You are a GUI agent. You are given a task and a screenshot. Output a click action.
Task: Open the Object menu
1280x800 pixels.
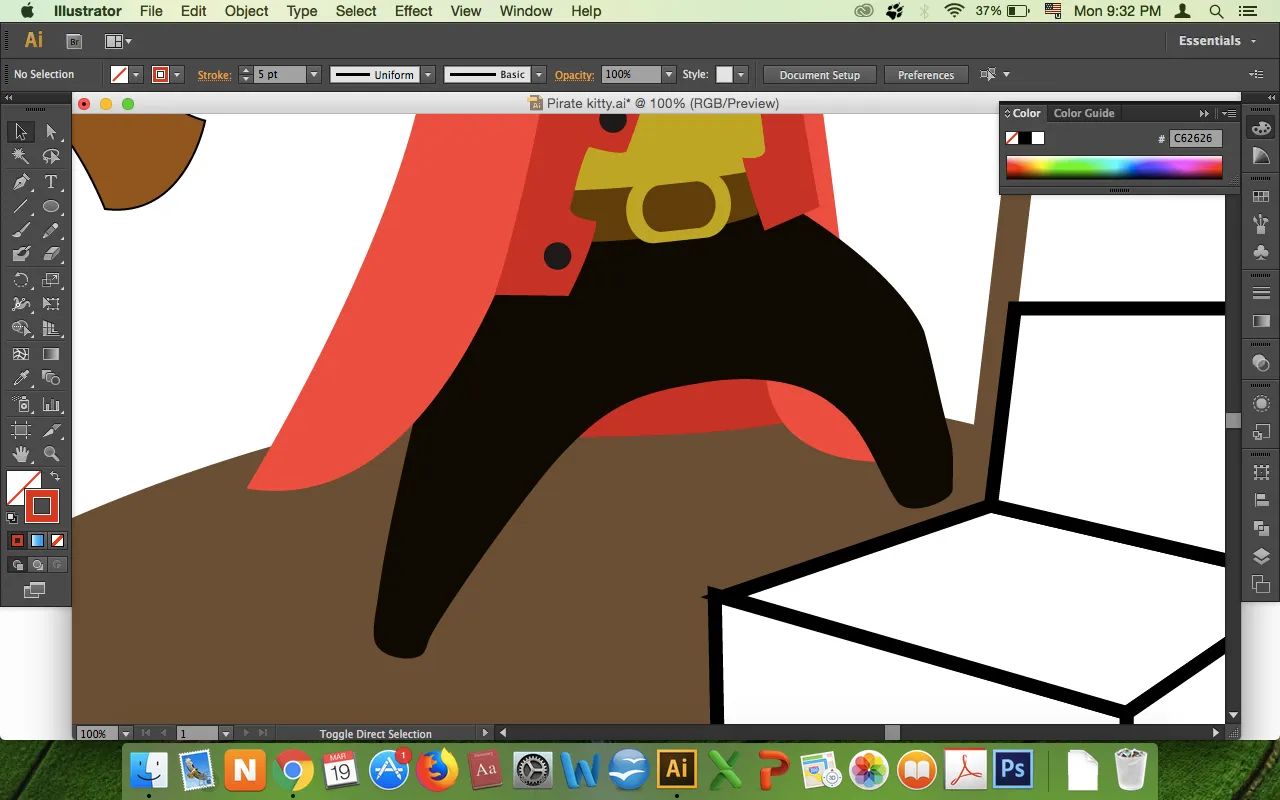coord(246,11)
